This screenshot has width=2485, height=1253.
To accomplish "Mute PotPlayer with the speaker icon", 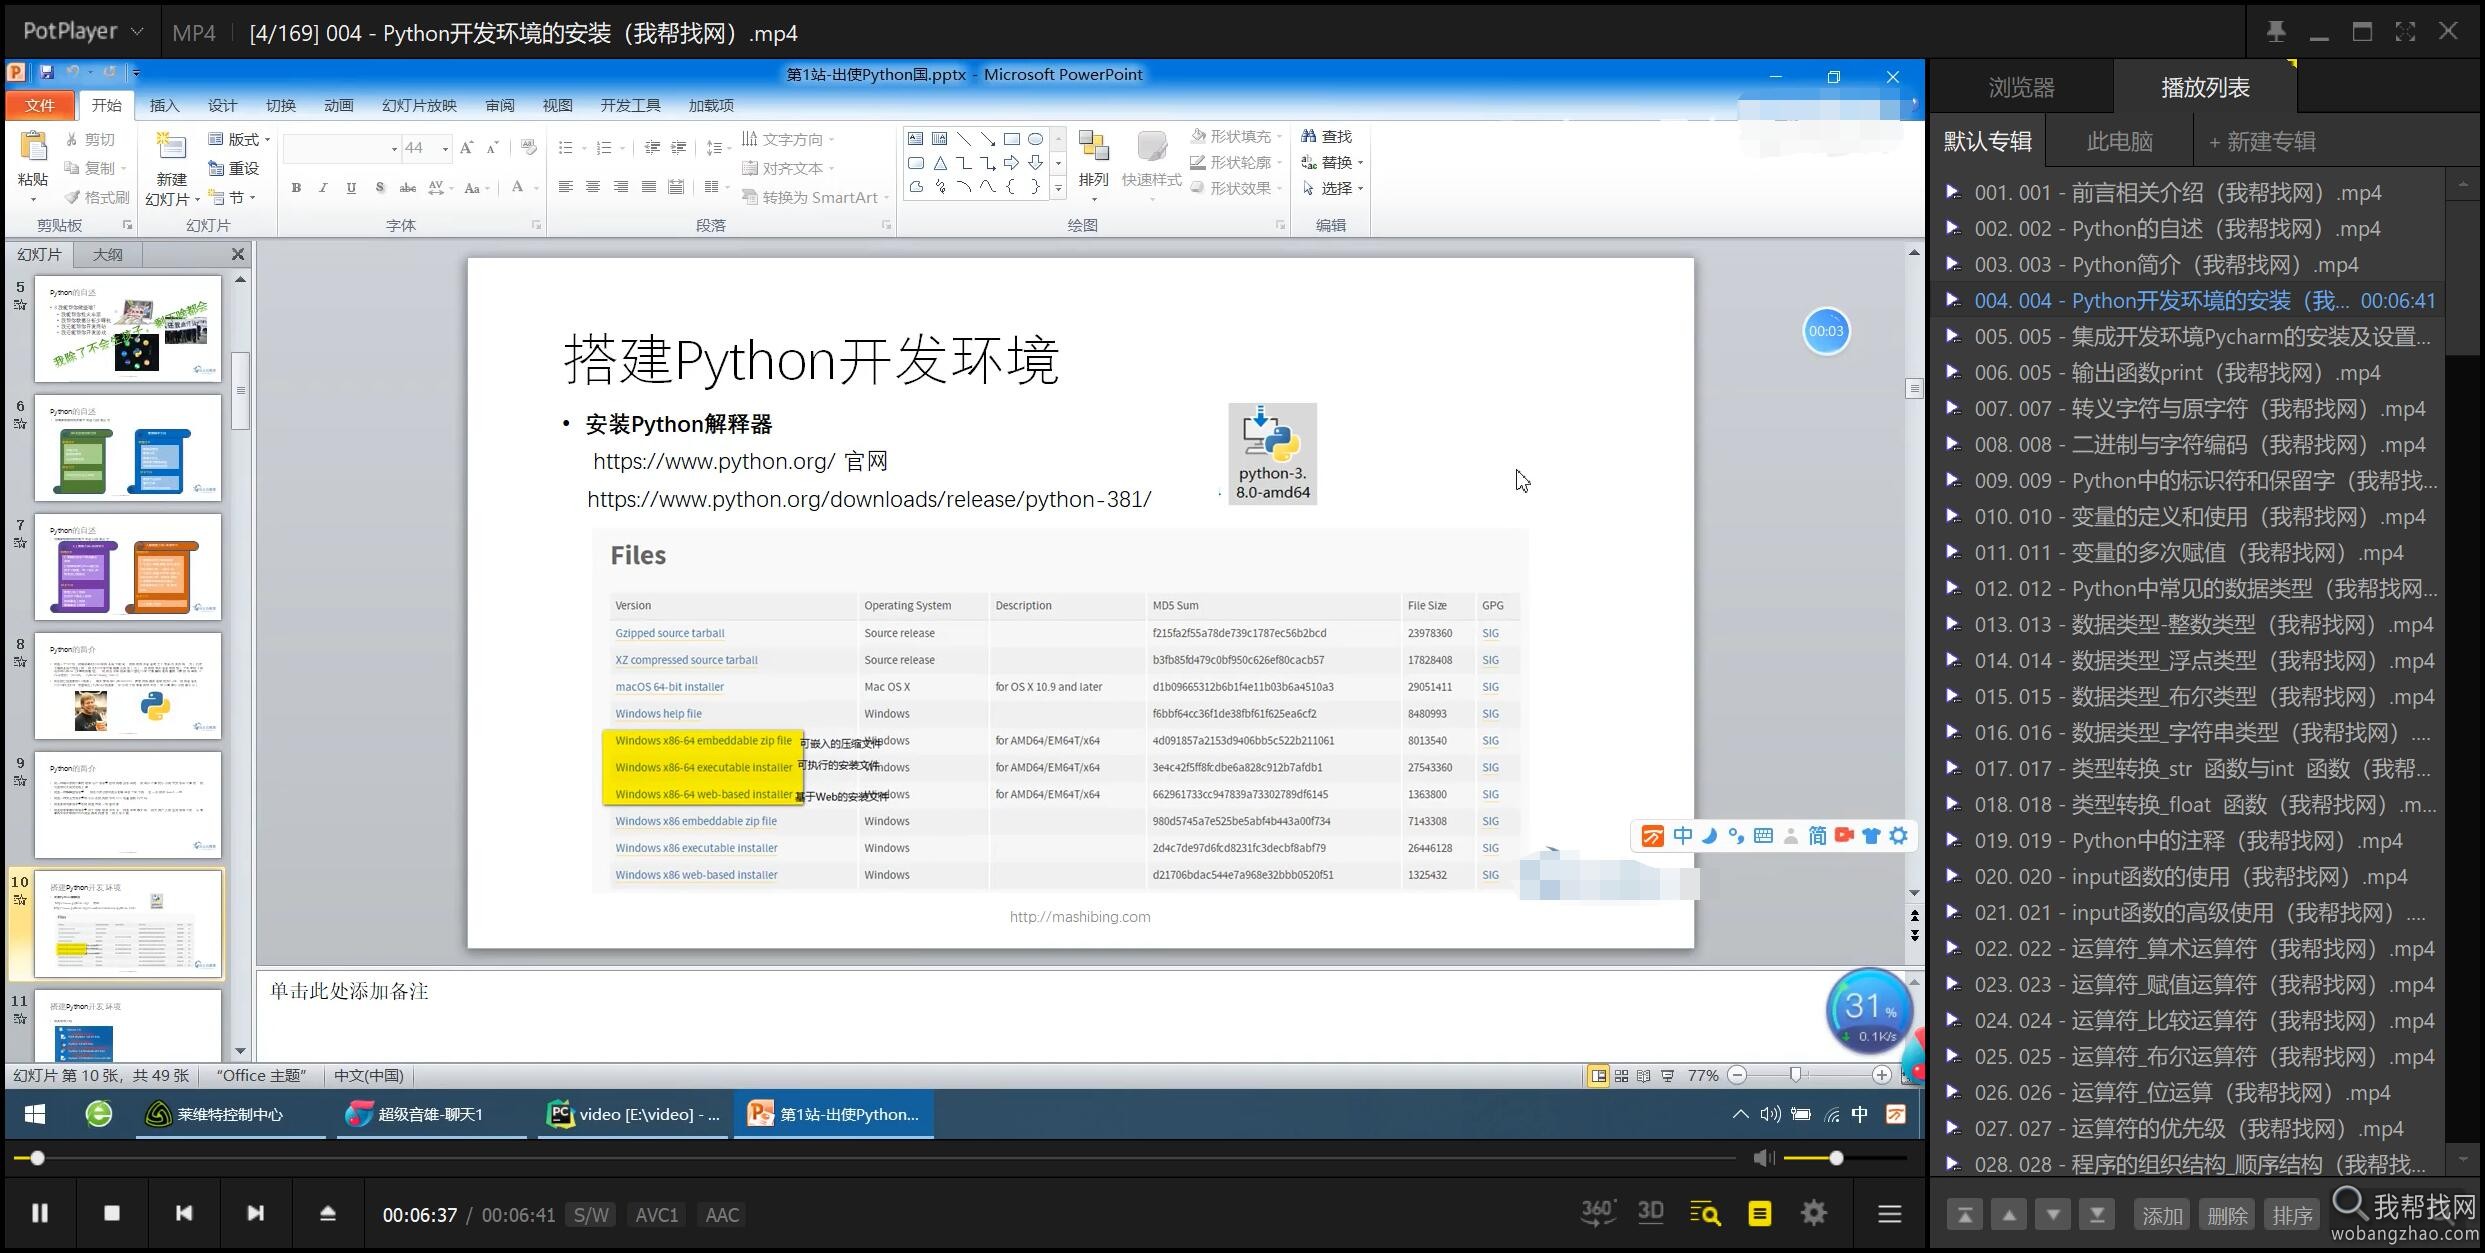I will coord(1763,1158).
